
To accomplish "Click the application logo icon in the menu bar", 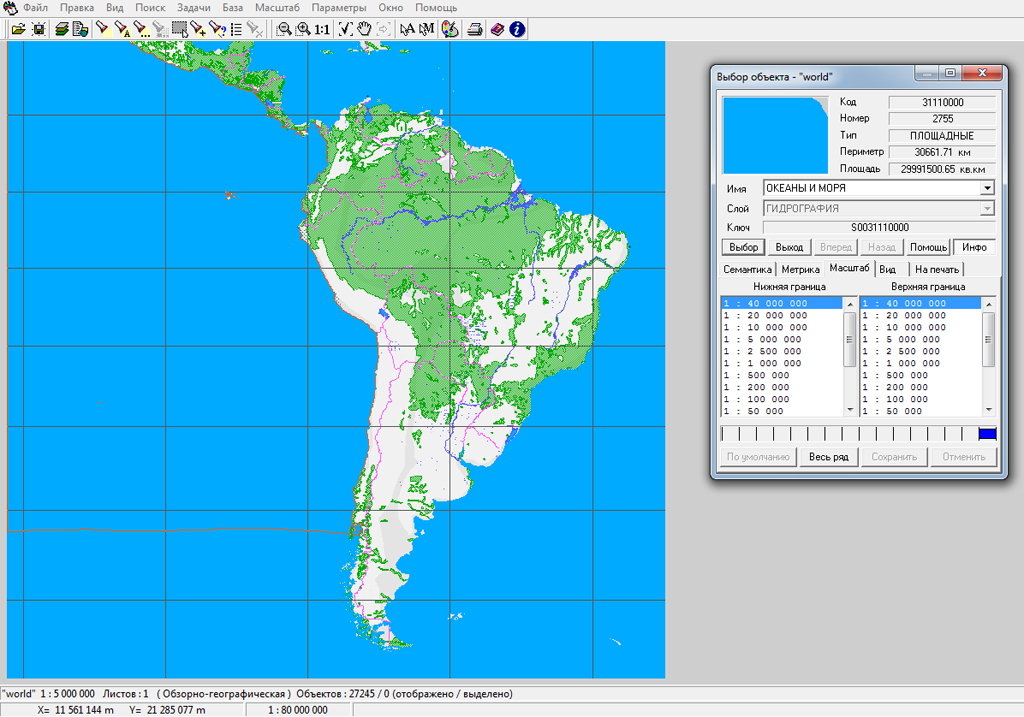I will 10,8.
